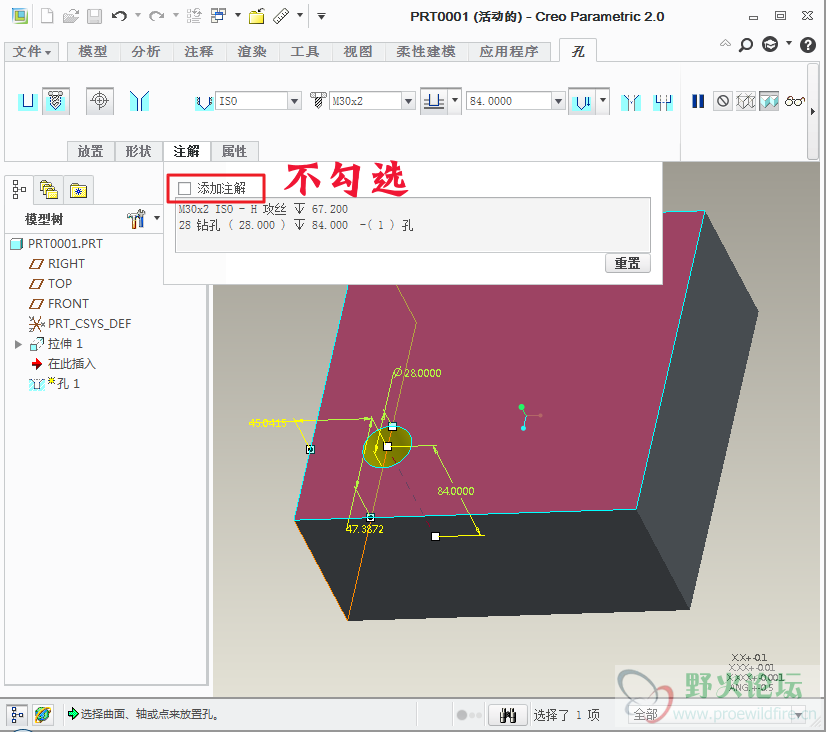
Task: Undo the last action
Action: (119, 16)
